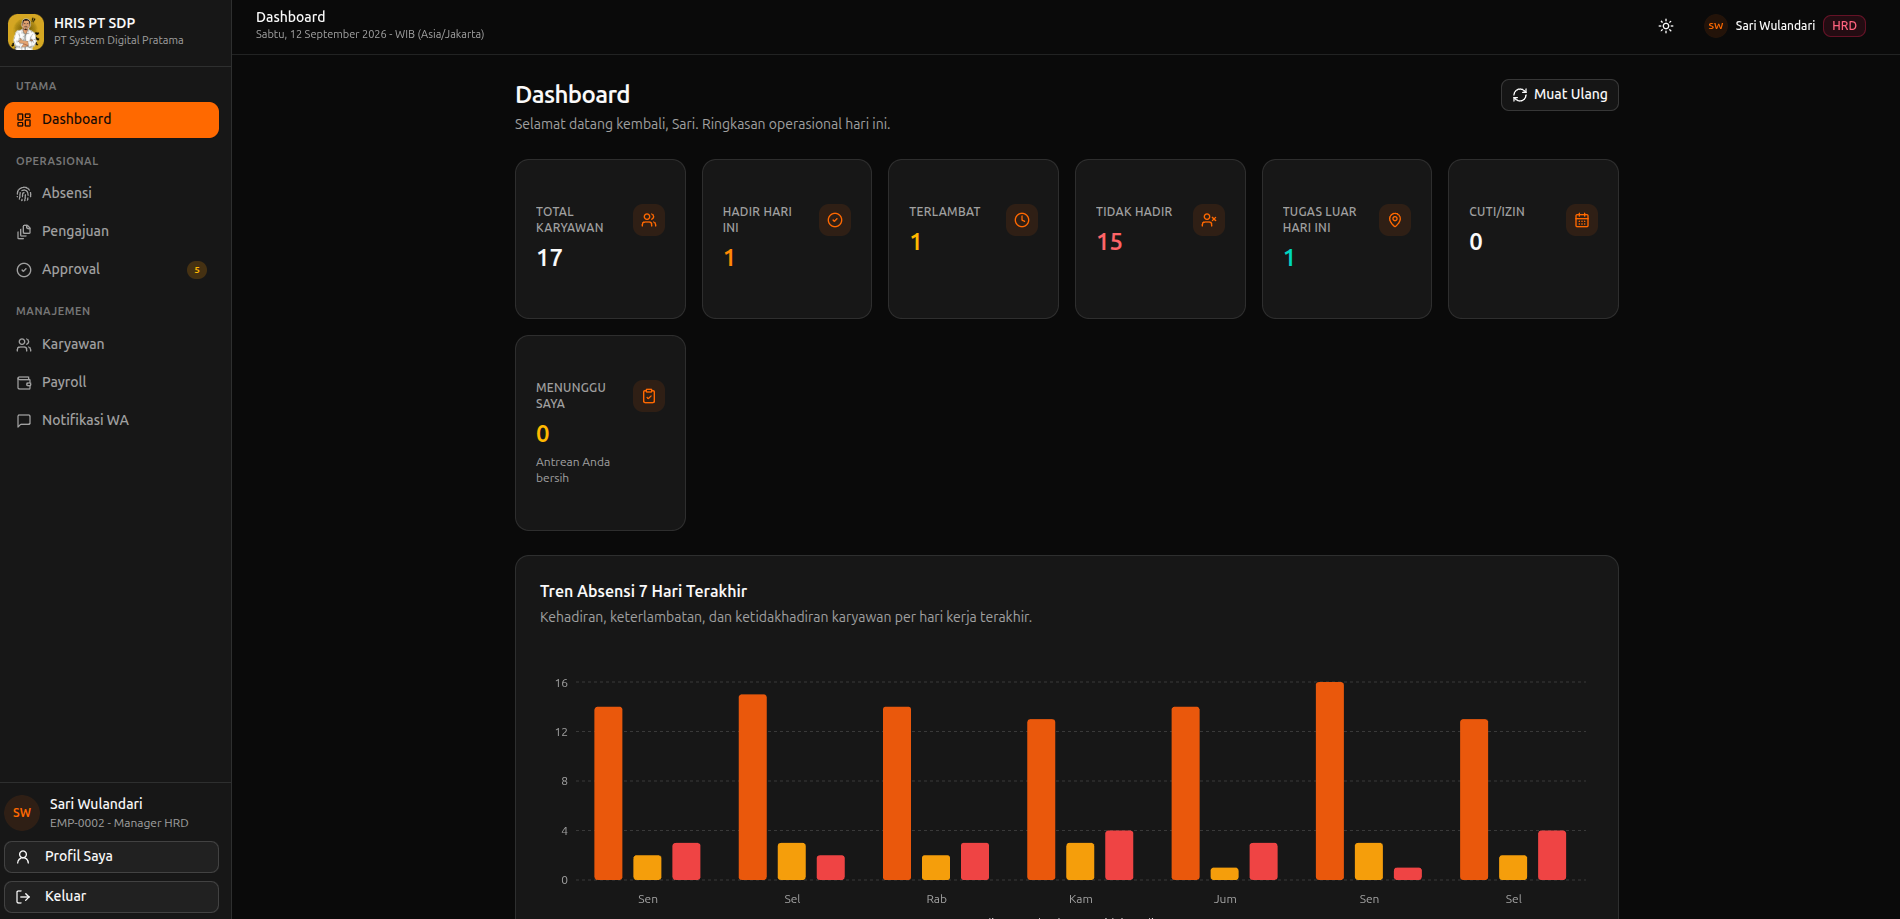This screenshot has height=919, width=1900.
Task: Click the tall orange bar for Jum
Action: pyautogui.click(x=1185, y=793)
